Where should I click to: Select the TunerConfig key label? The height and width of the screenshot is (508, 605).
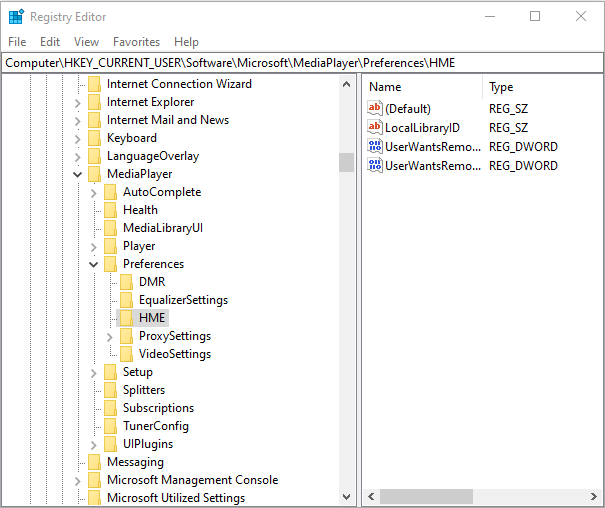(x=156, y=426)
